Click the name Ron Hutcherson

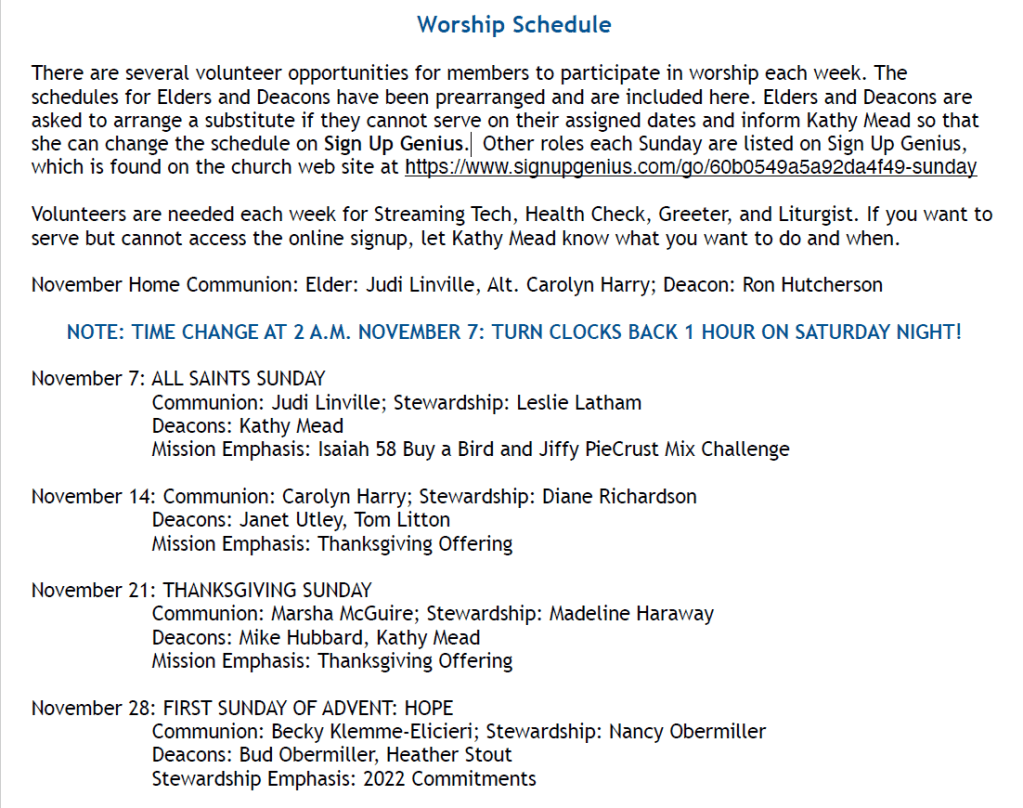pos(812,284)
